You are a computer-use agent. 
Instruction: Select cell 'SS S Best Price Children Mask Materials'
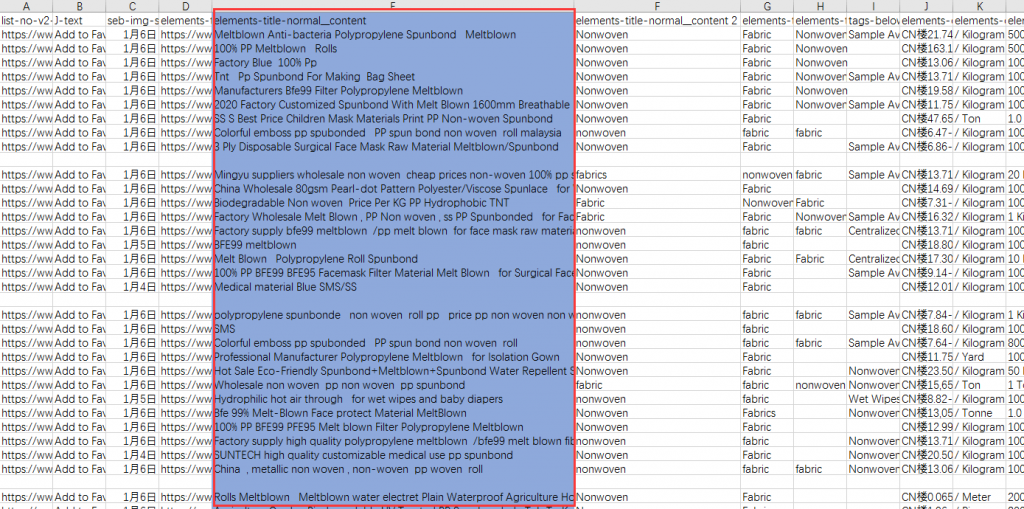coord(394,119)
